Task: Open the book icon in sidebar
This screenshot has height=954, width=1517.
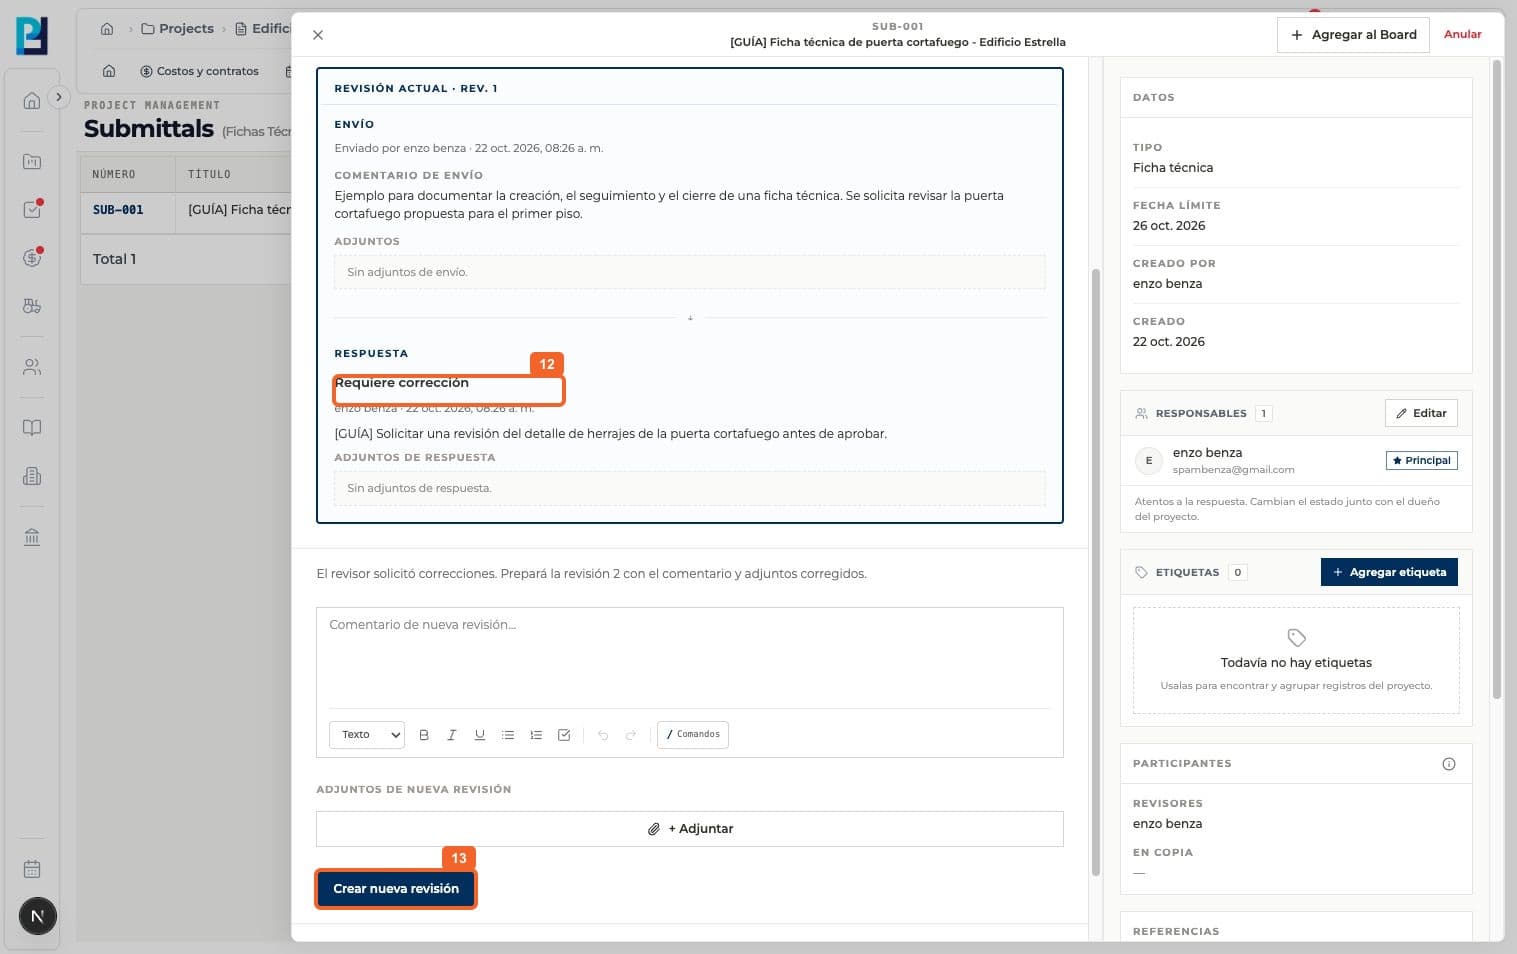Action: click(32, 428)
